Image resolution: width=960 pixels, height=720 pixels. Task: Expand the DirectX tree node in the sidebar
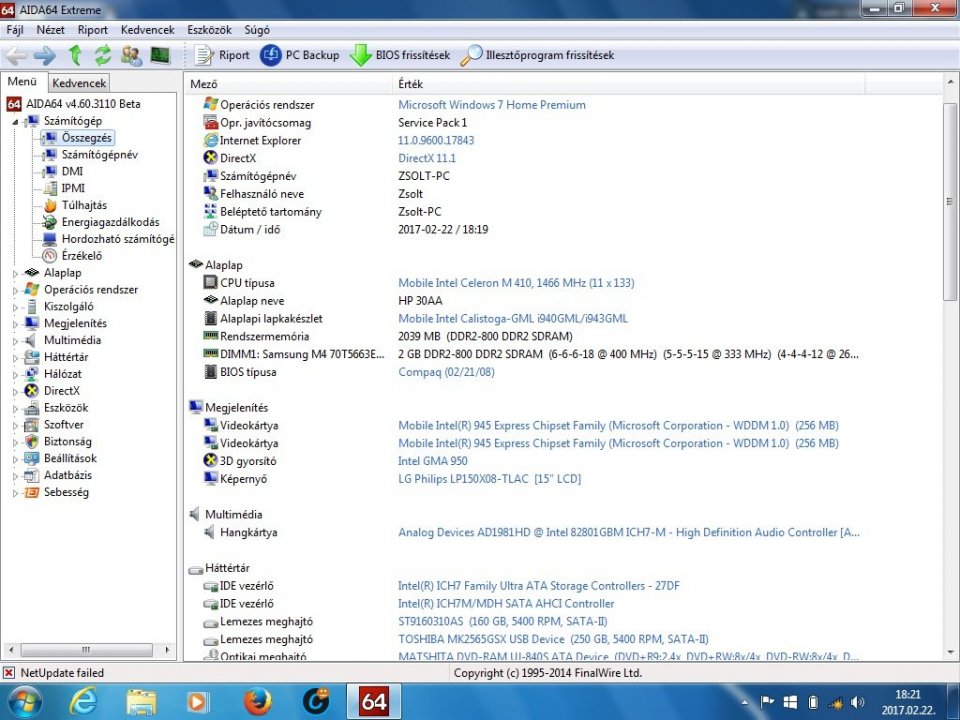pos(15,391)
